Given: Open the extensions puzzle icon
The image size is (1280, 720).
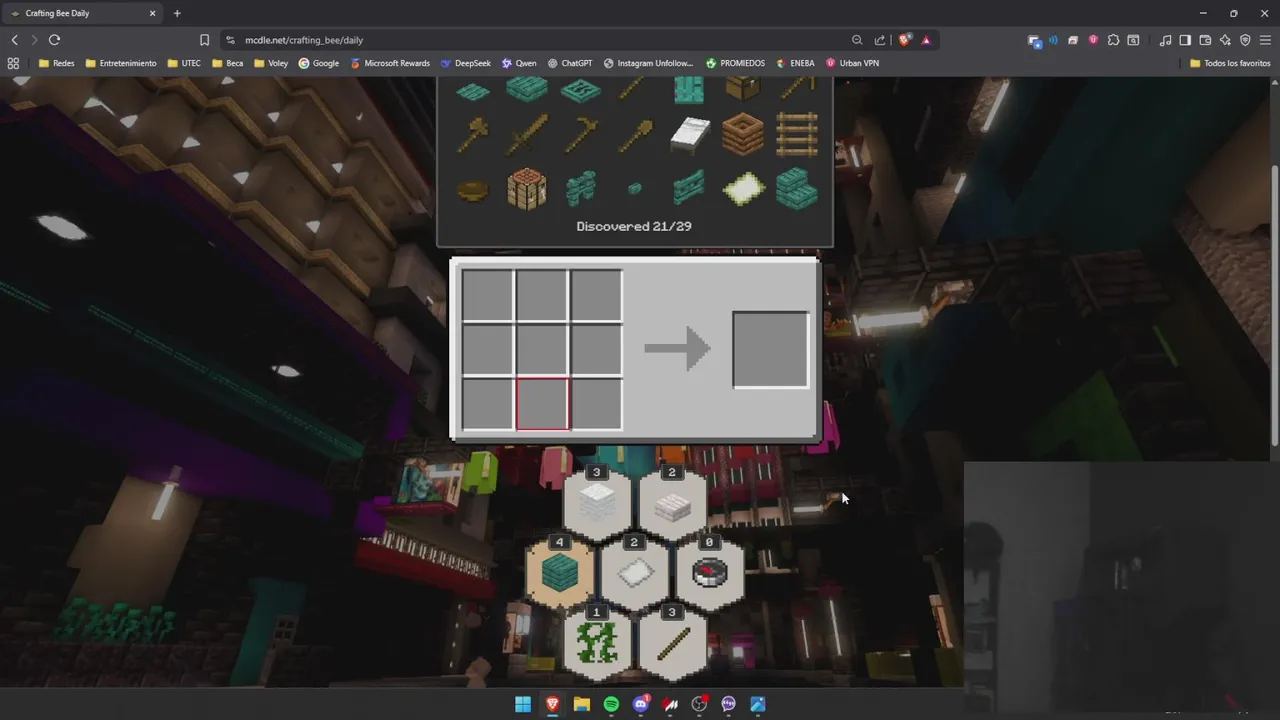Looking at the screenshot, I should 1113,40.
